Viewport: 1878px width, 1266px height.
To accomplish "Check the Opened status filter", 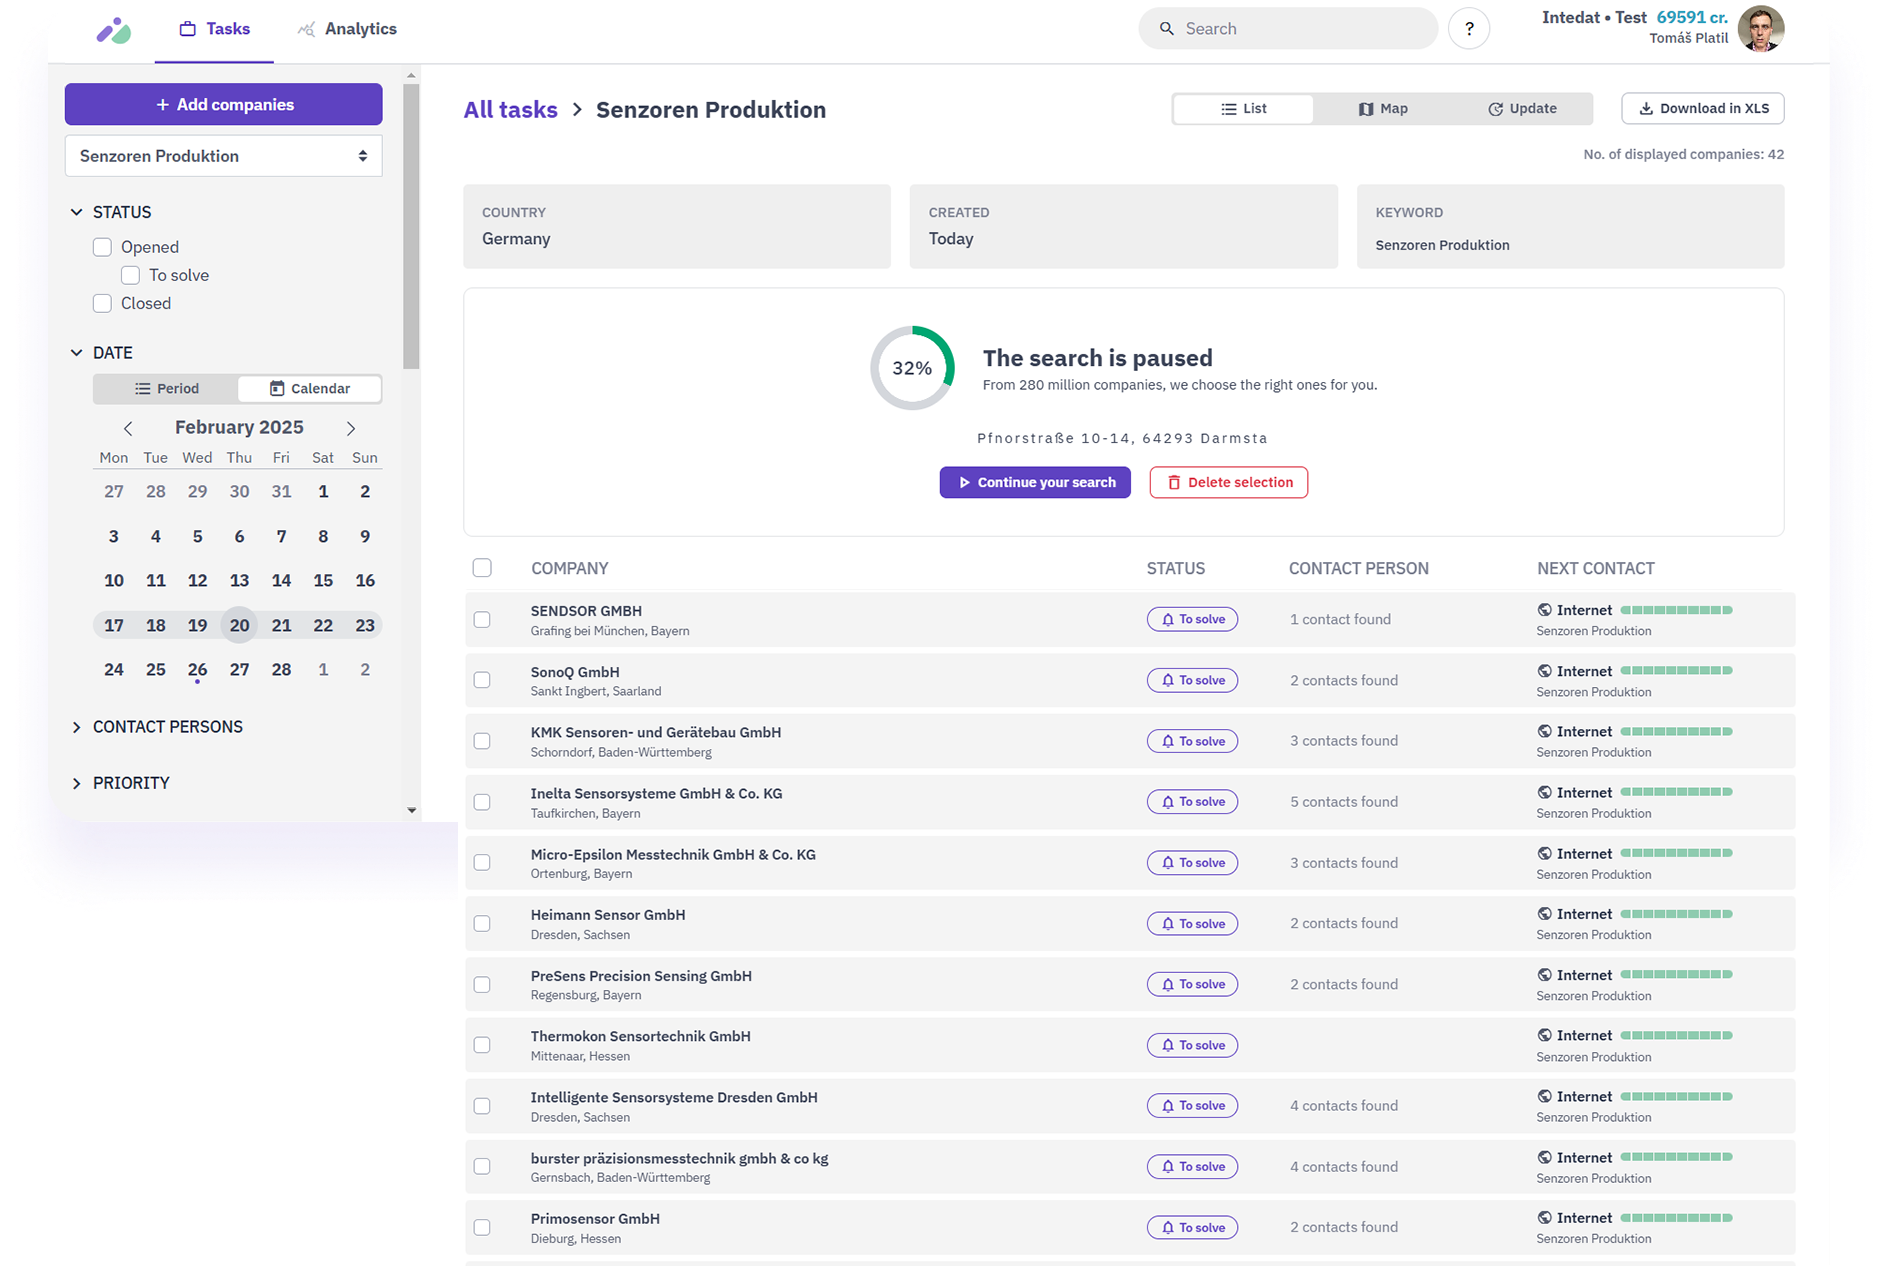I will (102, 247).
